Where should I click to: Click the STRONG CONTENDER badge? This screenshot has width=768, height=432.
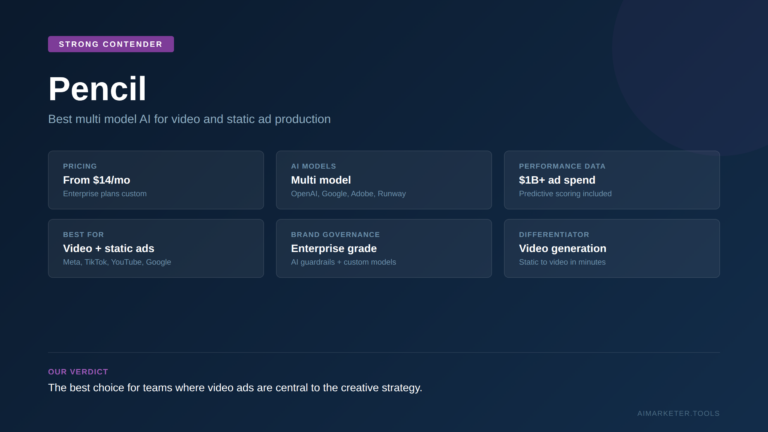coord(111,44)
